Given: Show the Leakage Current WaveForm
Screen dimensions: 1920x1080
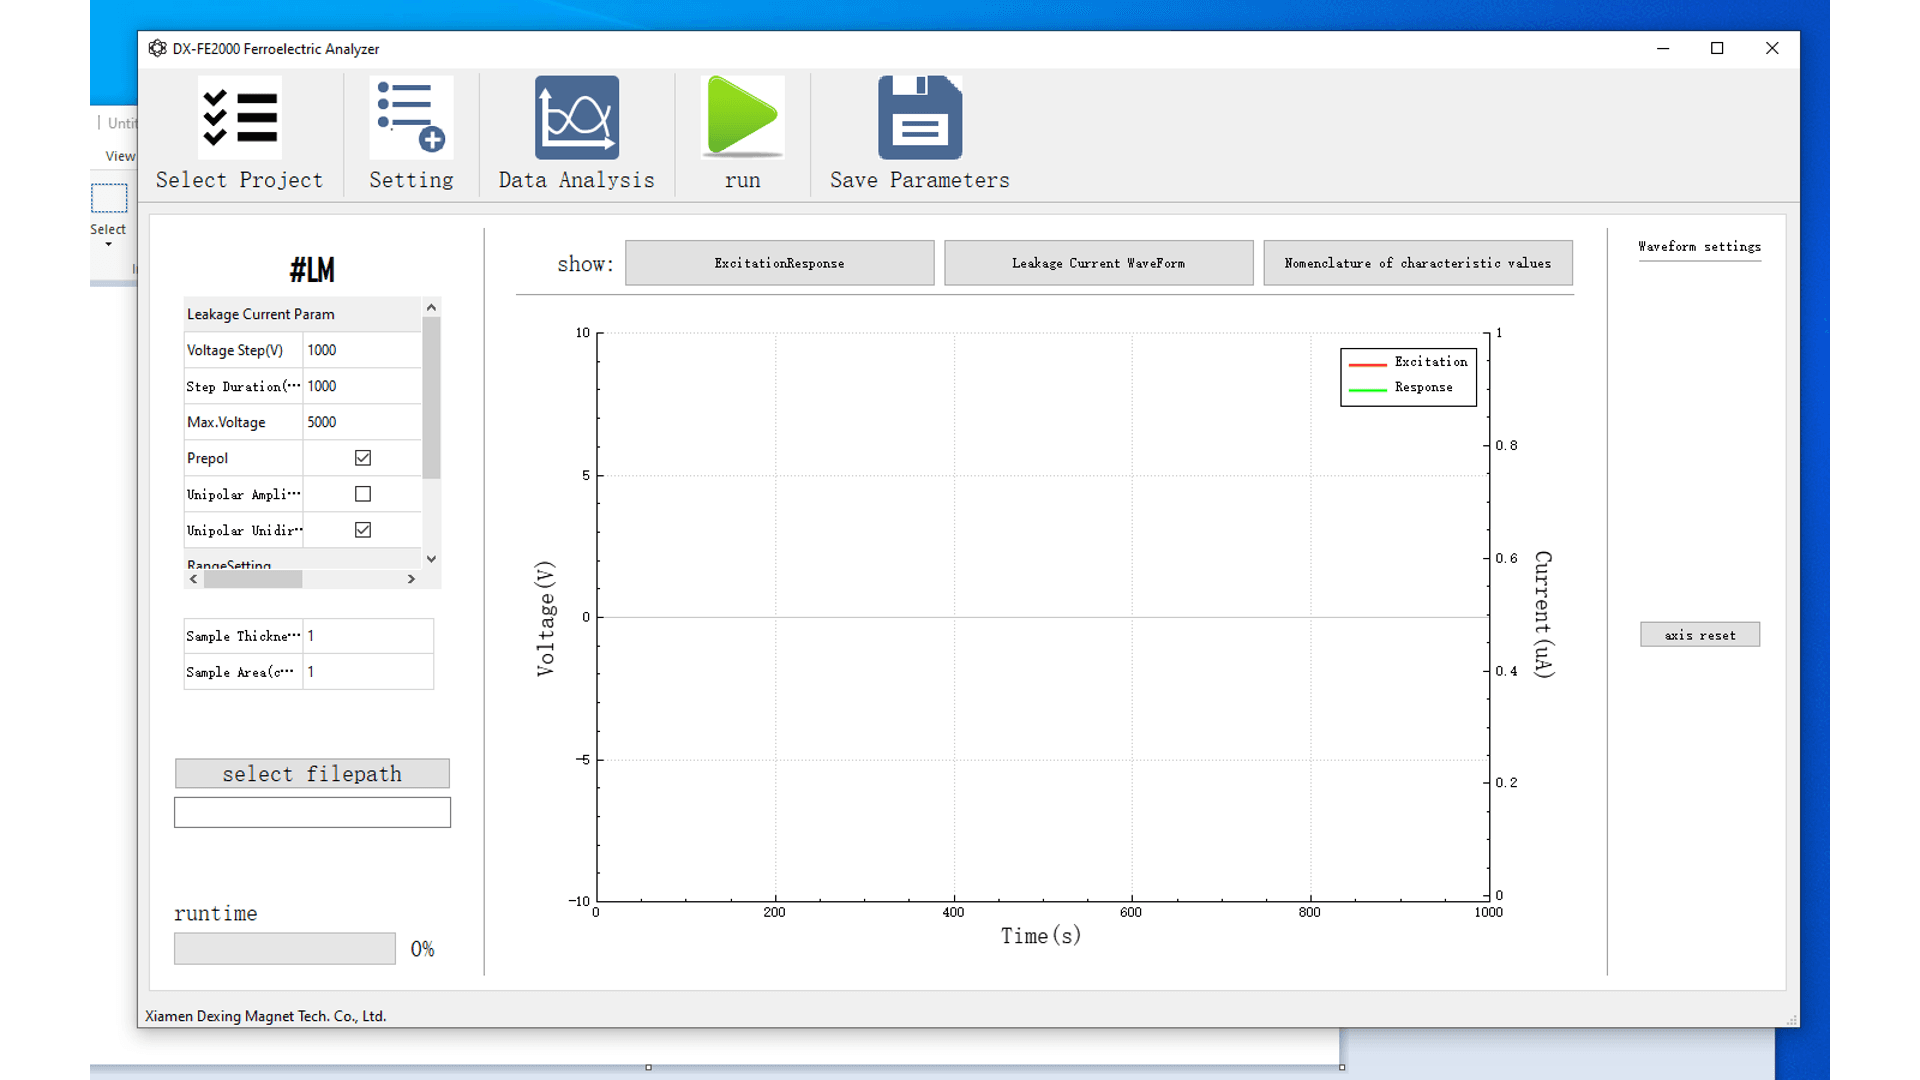Looking at the screenshot, I should click(1097, 262).
